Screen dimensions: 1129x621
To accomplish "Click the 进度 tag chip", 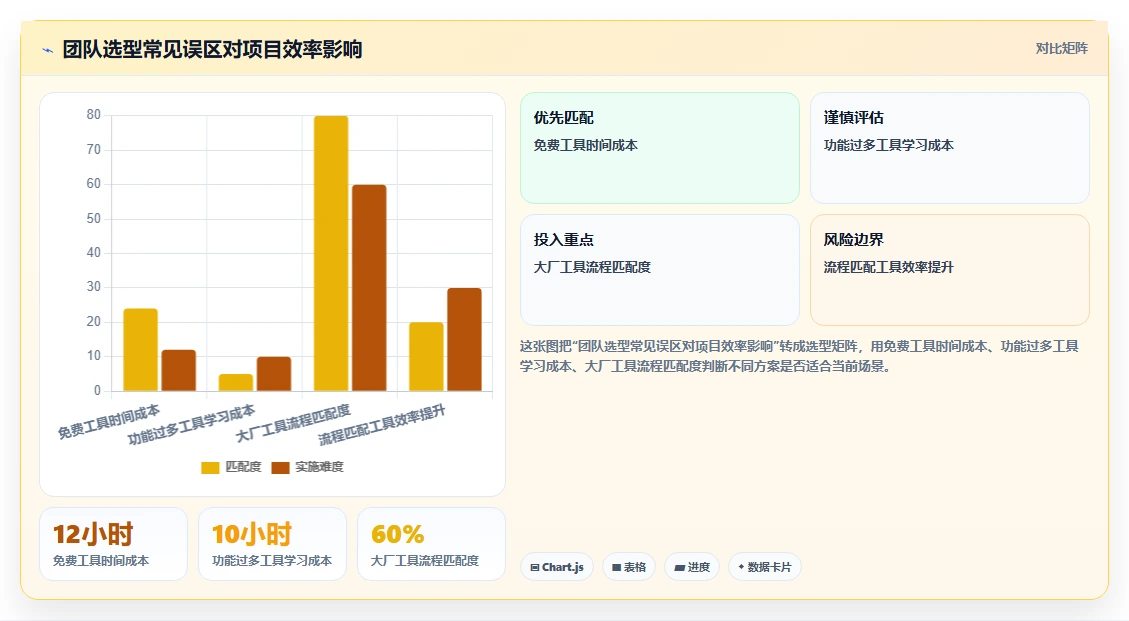I will (692, 567).
